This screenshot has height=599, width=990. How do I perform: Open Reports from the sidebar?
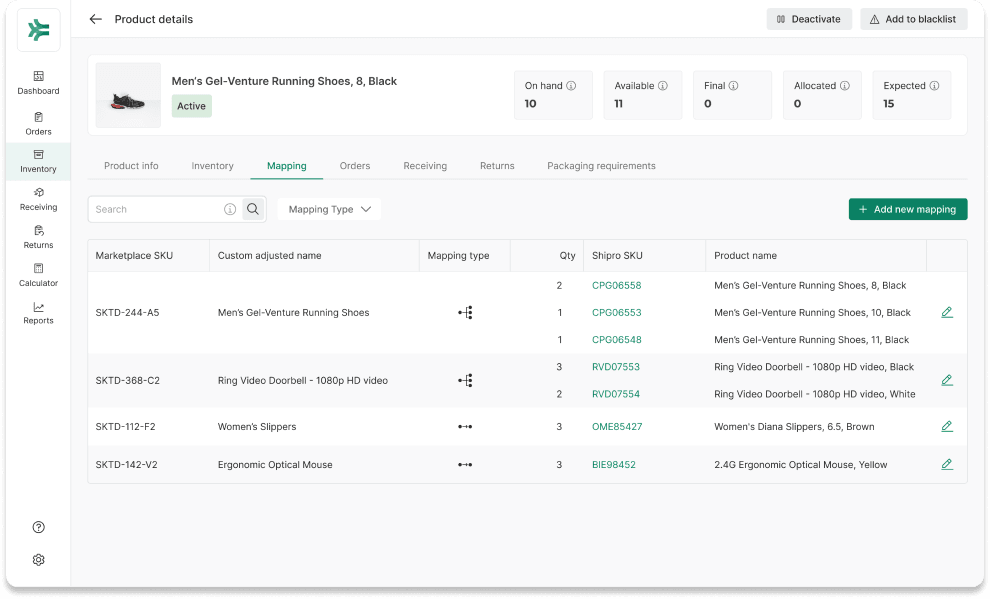point(38,313)
